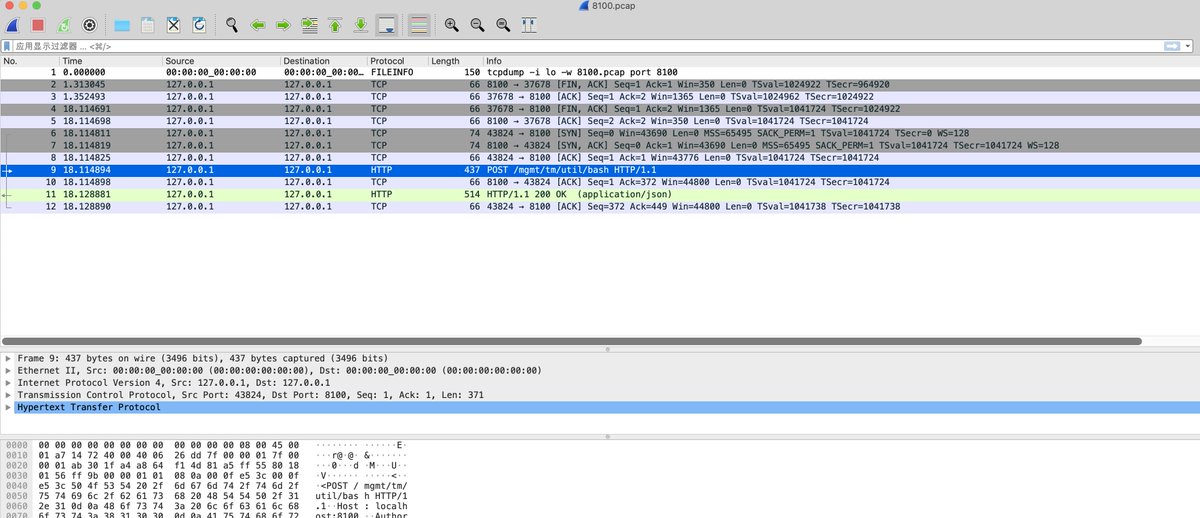Toggle packet list colorization
1200x518 pixels.
tap(420, 24)
